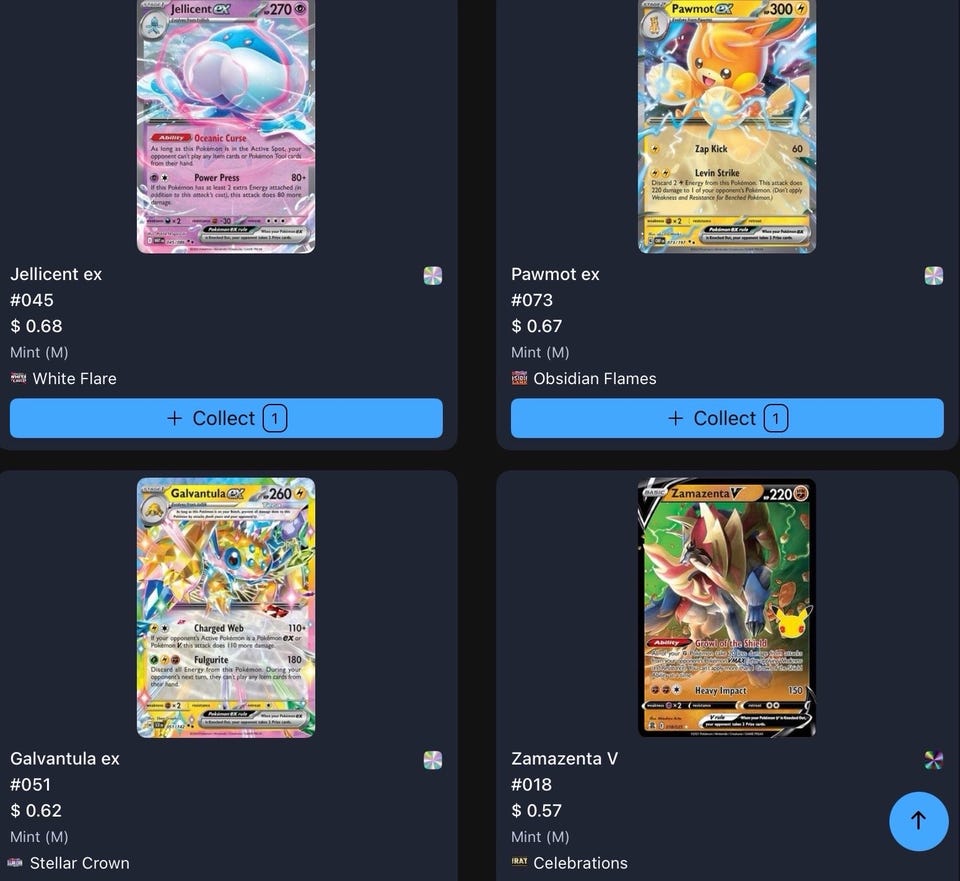The image size is (960, 881).
Task: Jump to top with the blue arrow button
Action: point(918,821)
